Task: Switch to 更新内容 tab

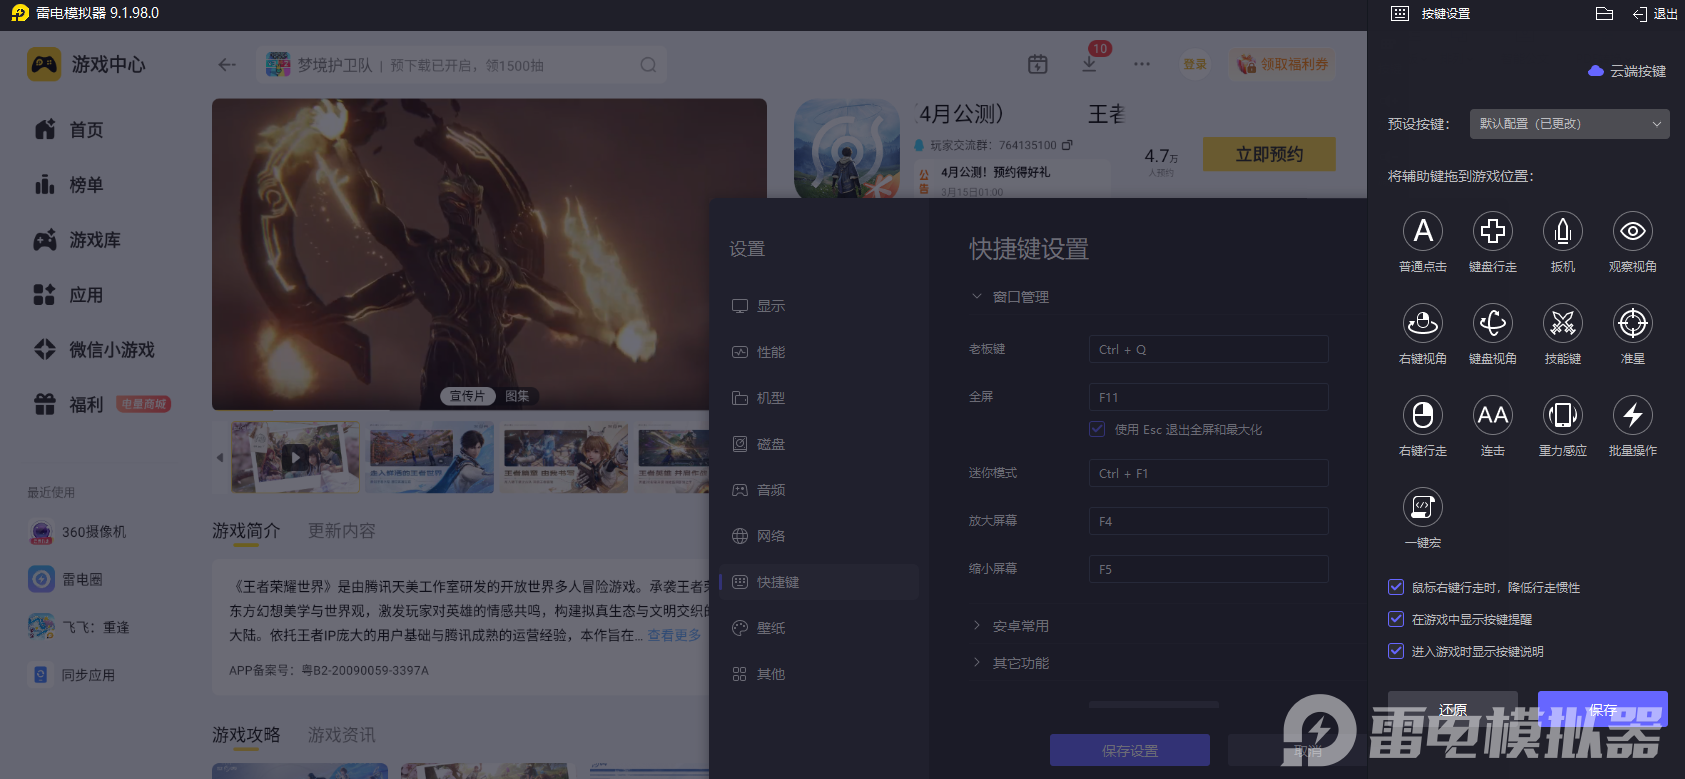Action: (342, 531)
